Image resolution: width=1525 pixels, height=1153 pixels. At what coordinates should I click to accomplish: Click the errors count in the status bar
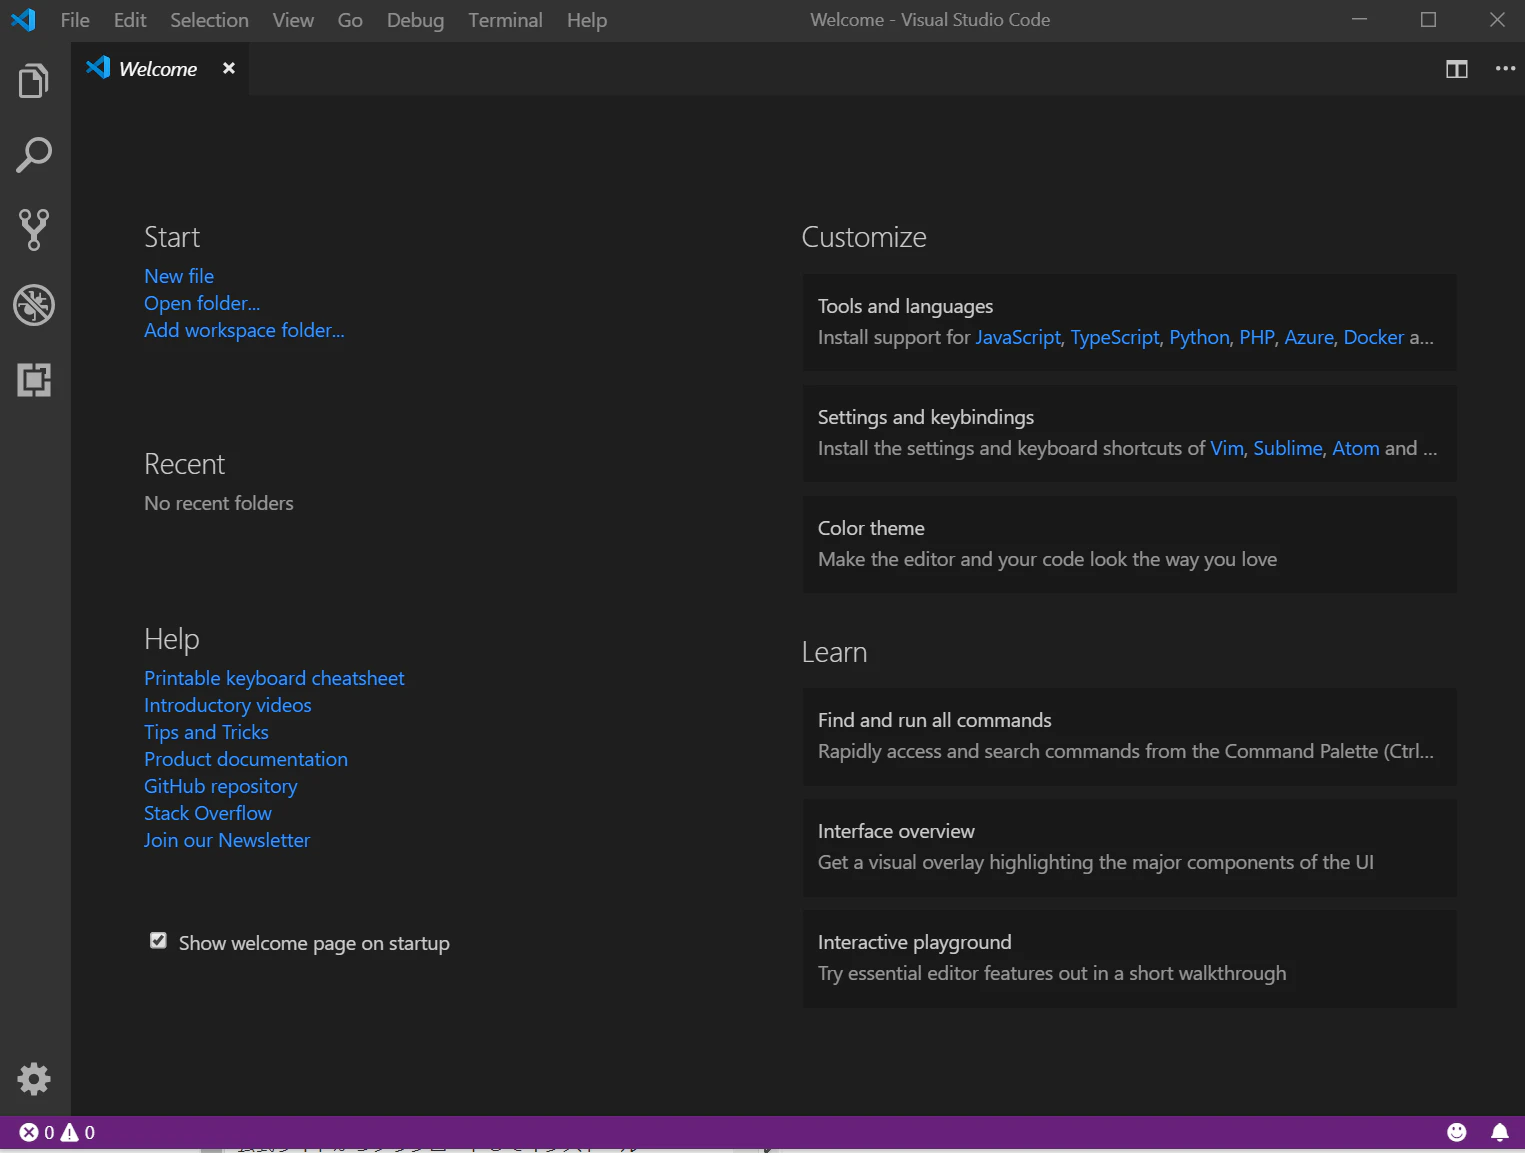pos(37,1132)
